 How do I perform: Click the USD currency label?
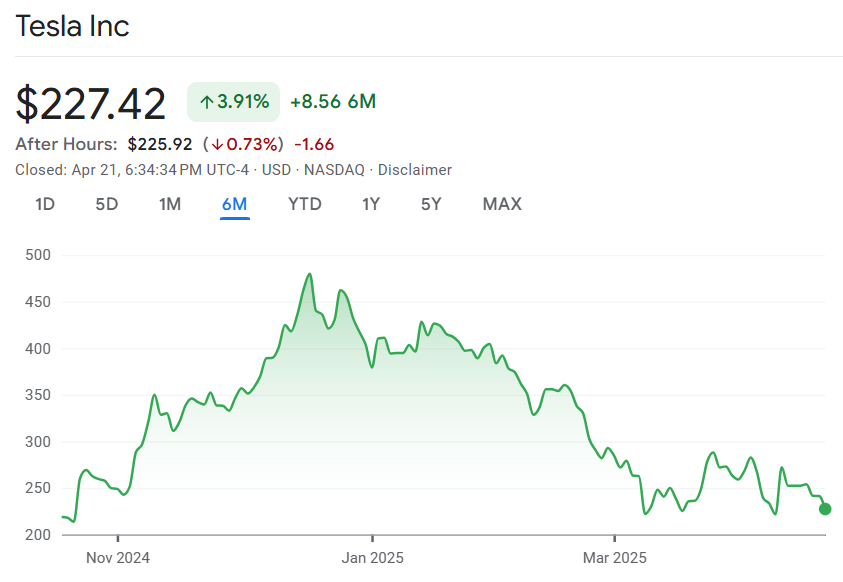coord(276,170)
